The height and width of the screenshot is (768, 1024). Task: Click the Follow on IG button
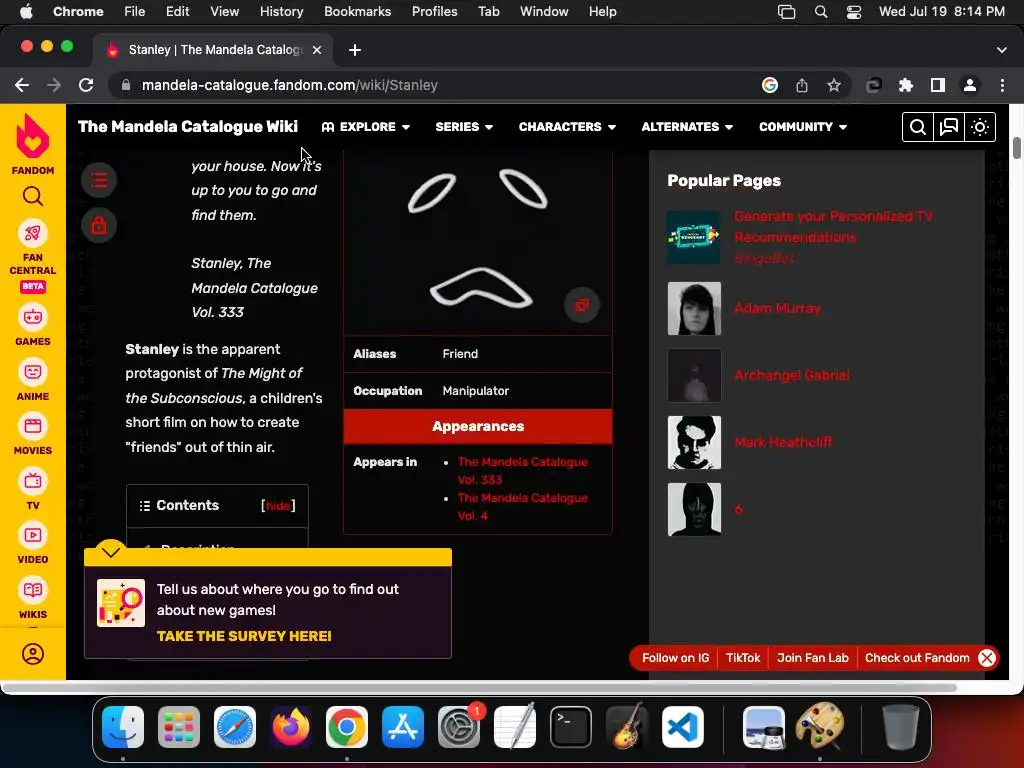(675, 658)
